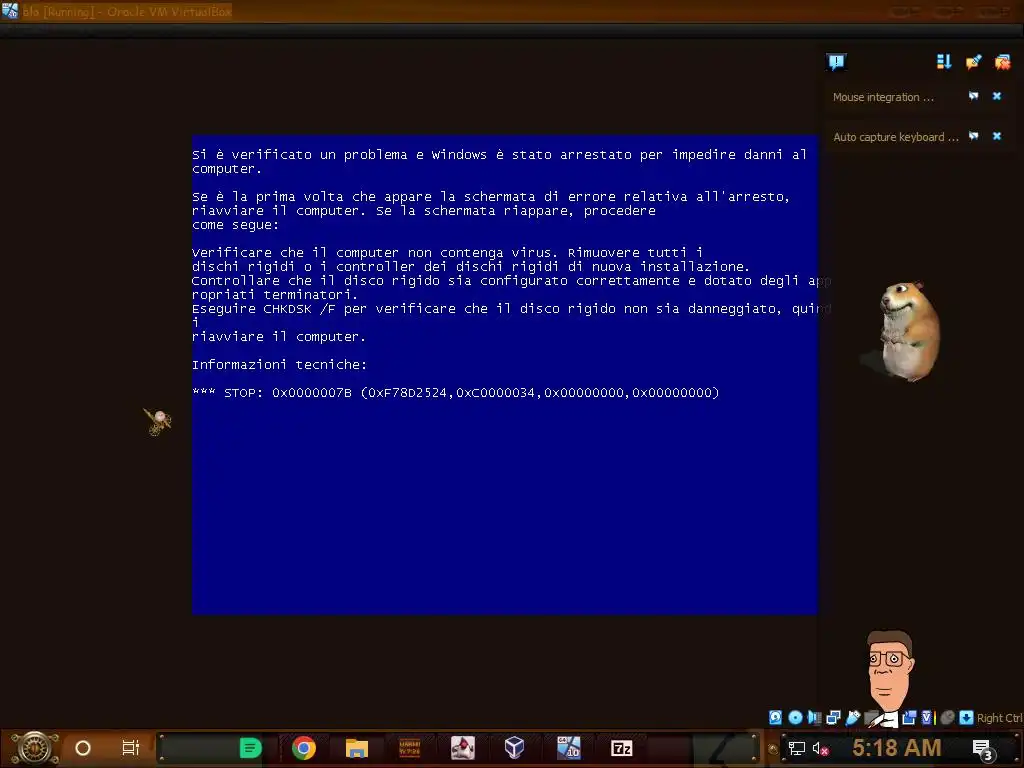Click the USB devices status icon
1024x768 pixels.
point(852,718)
